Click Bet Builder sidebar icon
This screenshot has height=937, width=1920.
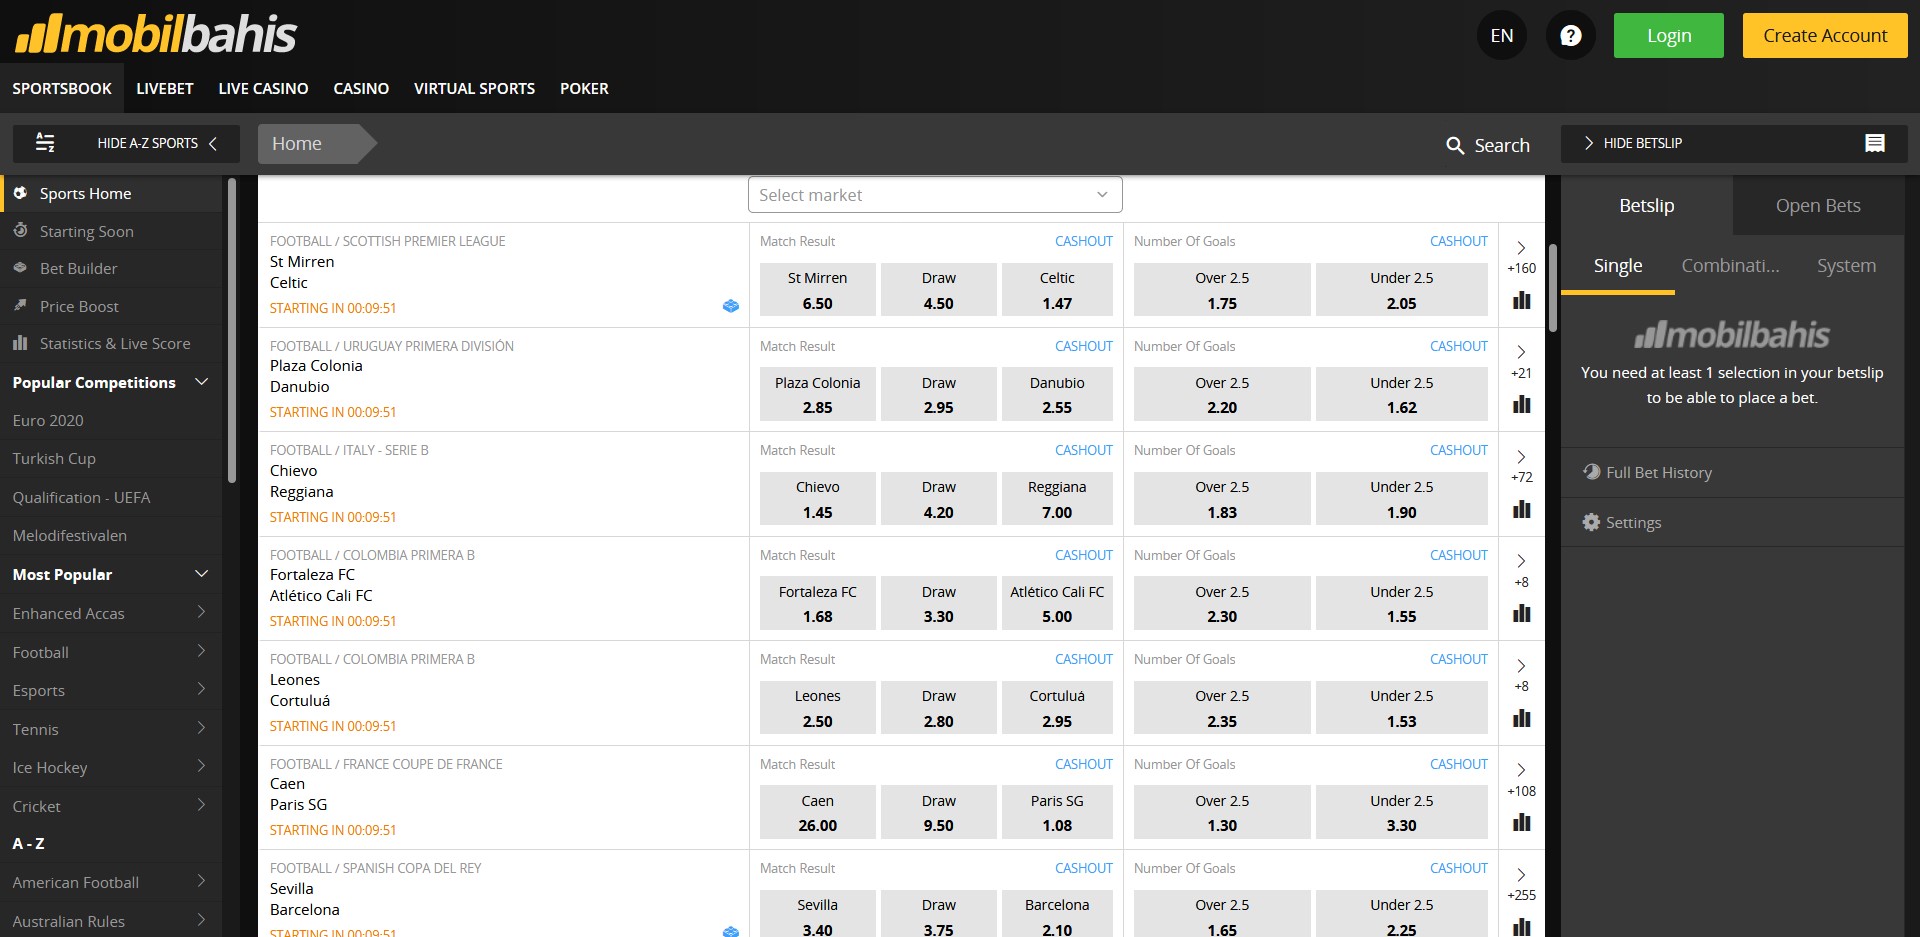[20, 268]
